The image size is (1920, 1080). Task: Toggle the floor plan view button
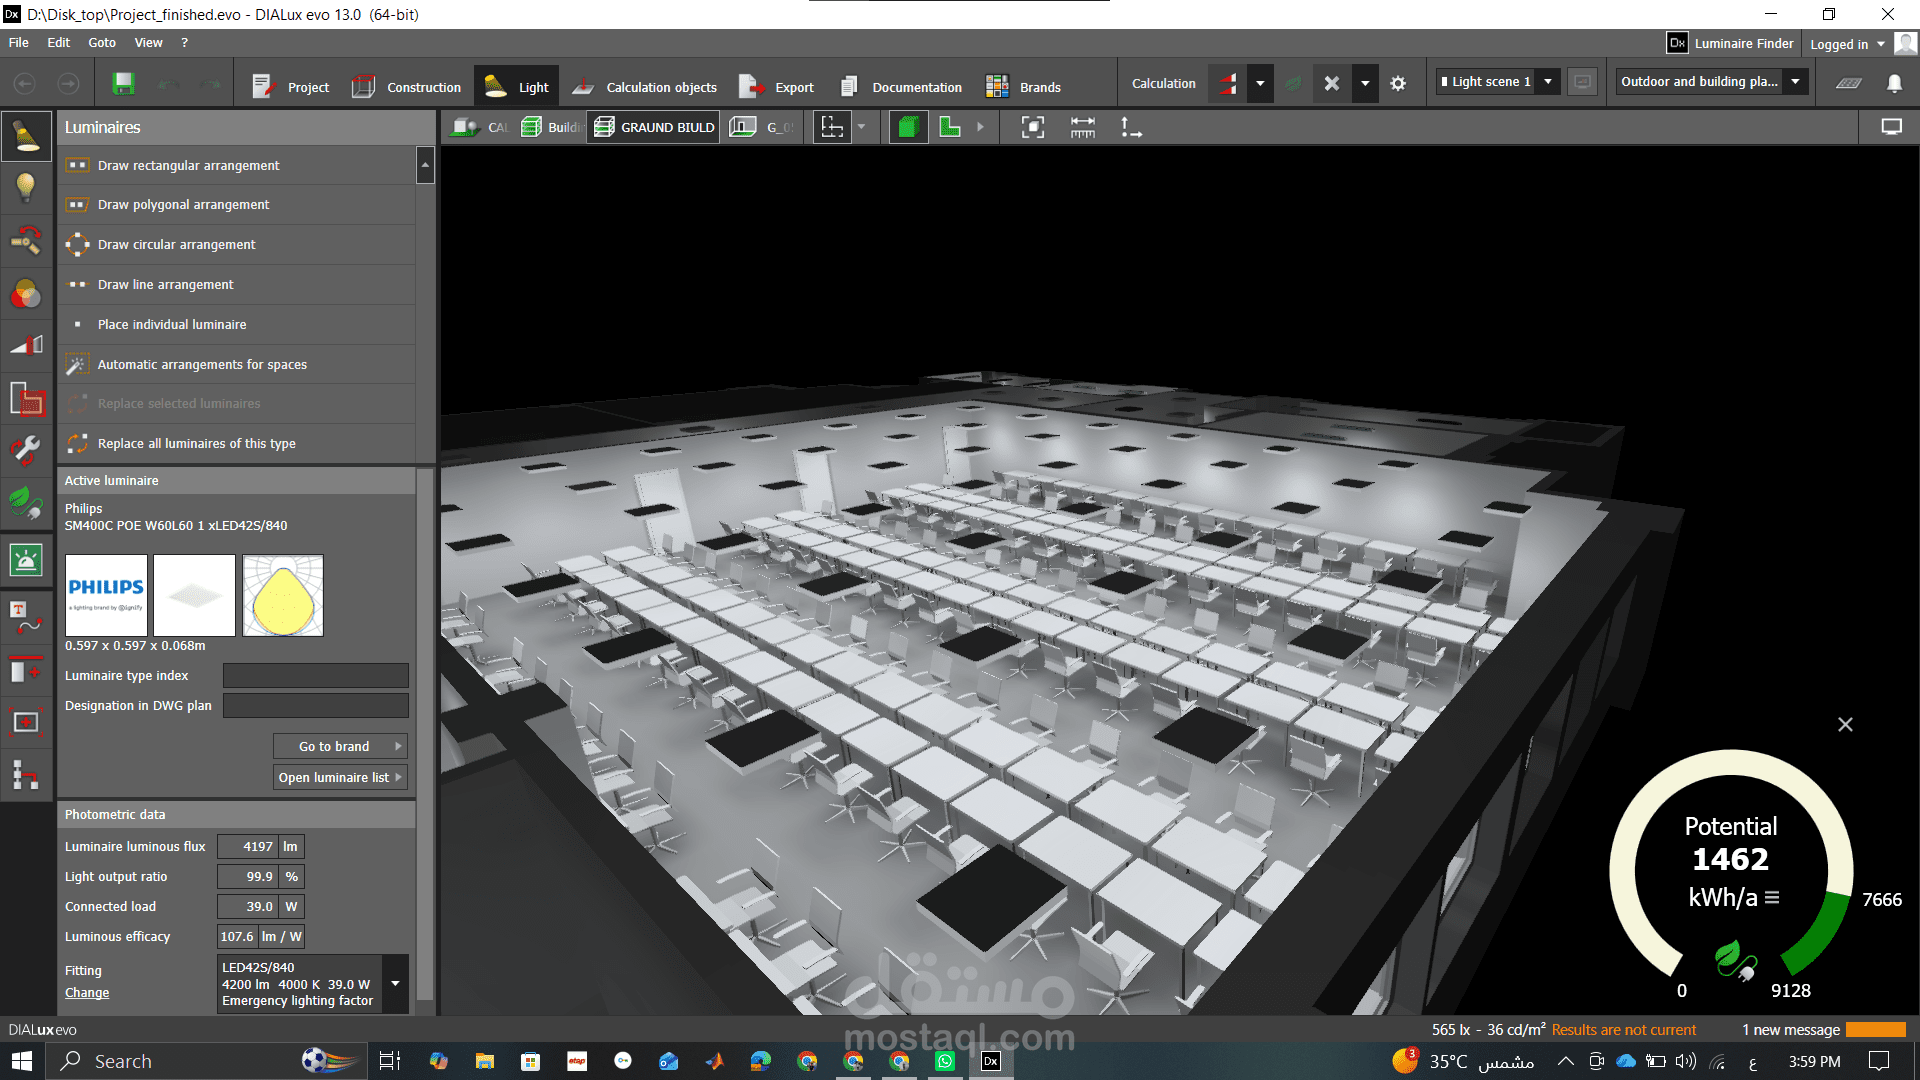pyautogui.click(x=950, y=127)
